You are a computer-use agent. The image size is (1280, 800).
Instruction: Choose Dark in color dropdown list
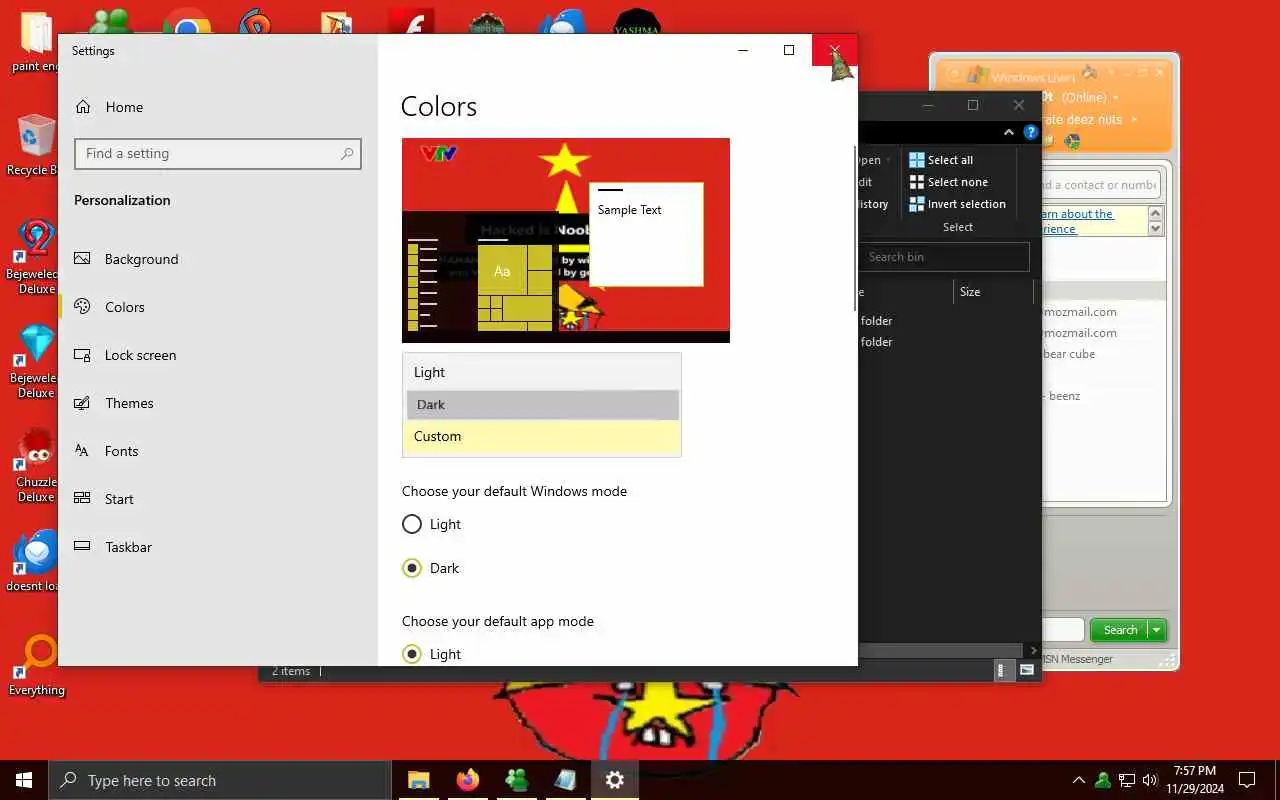542,404
